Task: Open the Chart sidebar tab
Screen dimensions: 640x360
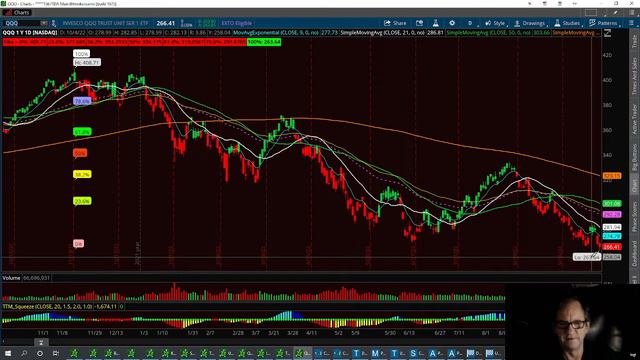Action: click(635, 186)
